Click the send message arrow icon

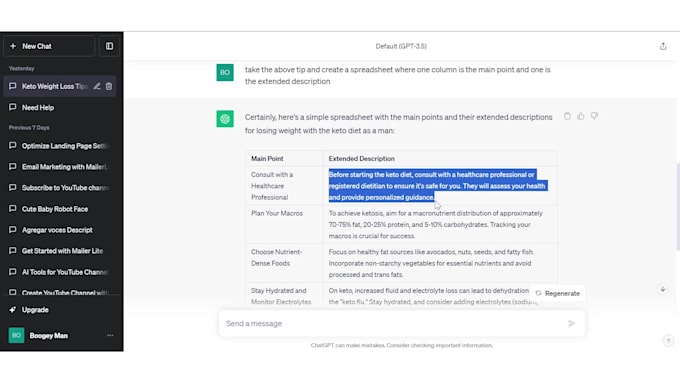tap(572, 323)
